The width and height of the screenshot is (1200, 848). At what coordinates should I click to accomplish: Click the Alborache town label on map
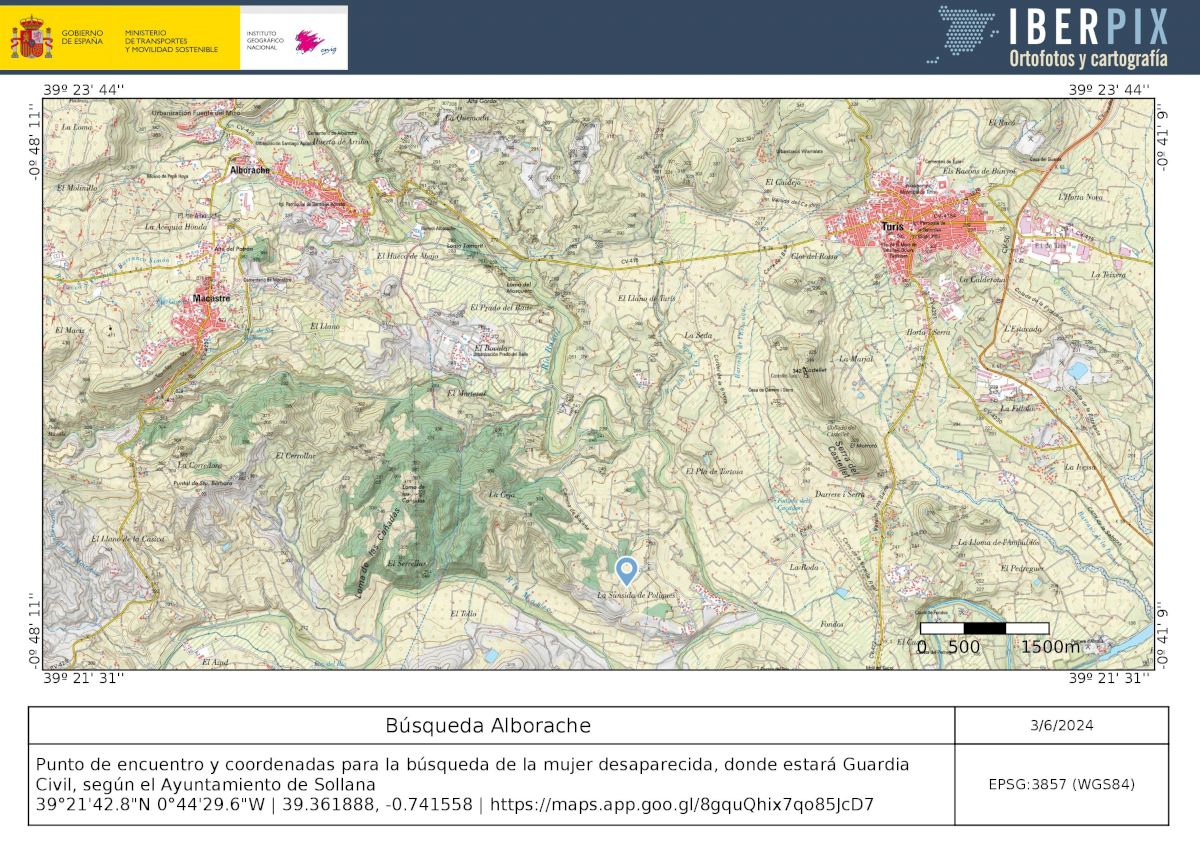[x=250, y=171]
